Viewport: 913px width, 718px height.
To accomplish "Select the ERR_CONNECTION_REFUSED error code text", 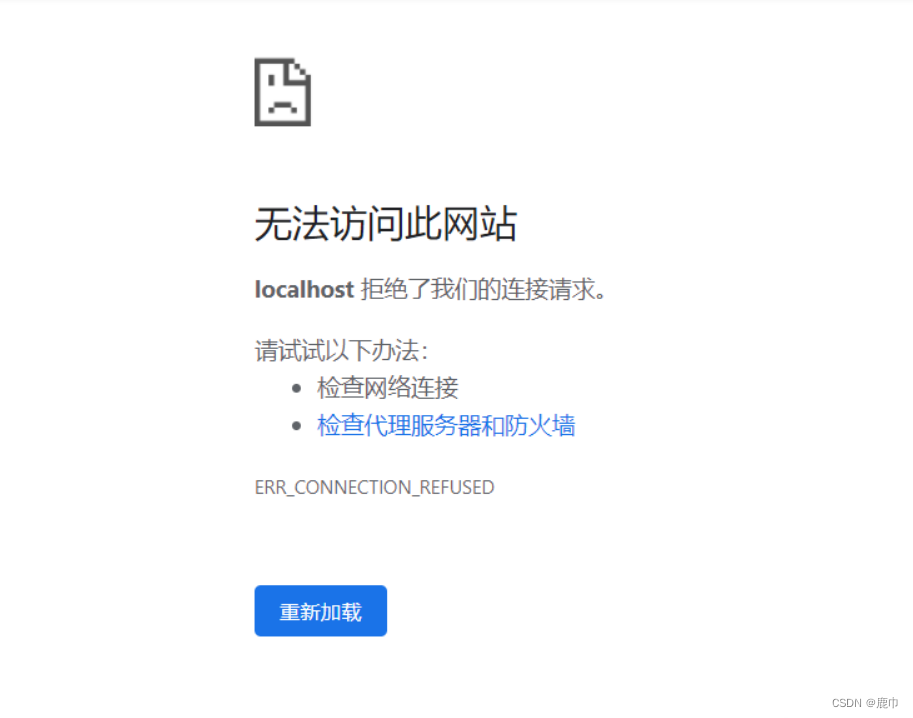I will (374, 487).
